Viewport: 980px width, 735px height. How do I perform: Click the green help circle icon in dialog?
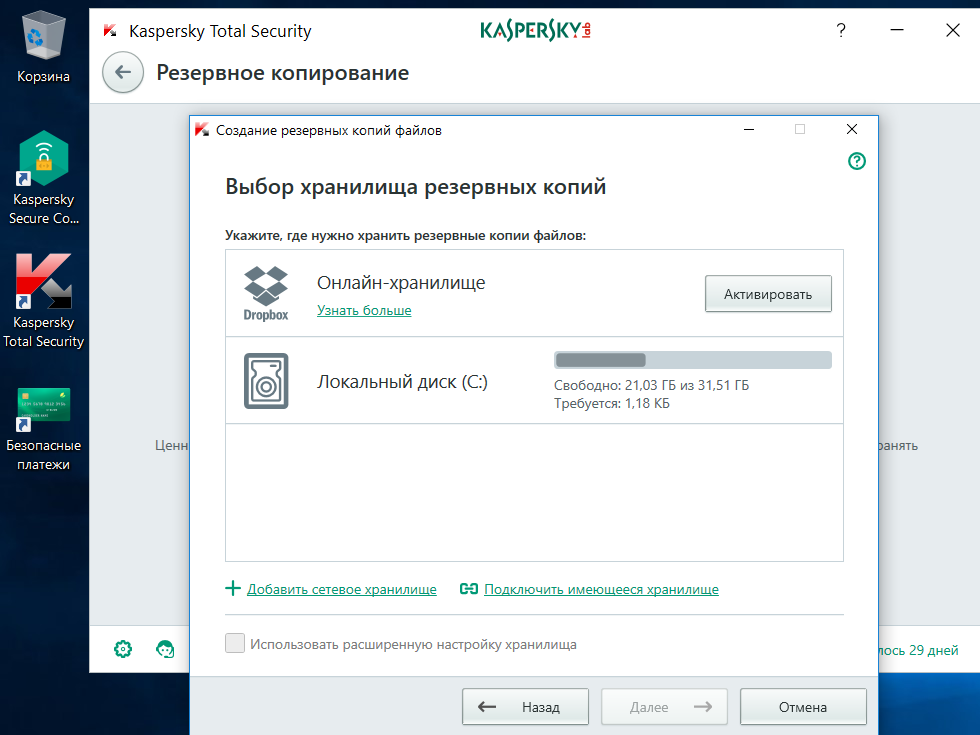[x=857, y=161]
